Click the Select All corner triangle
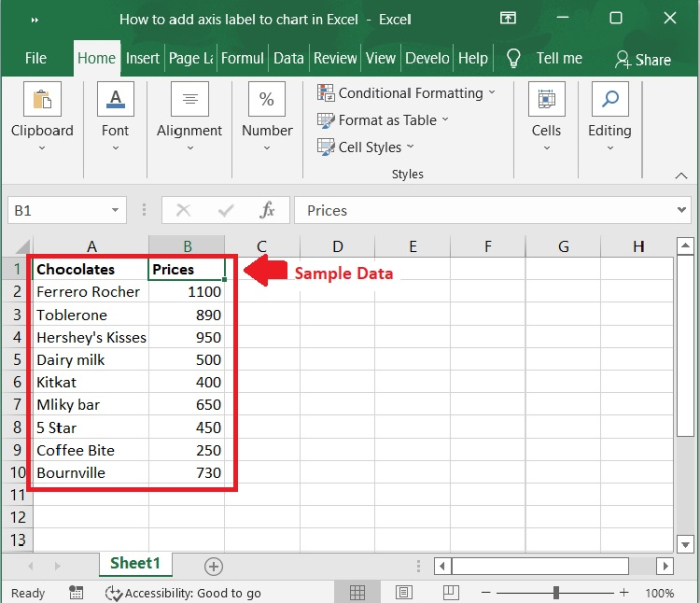Screen dimensions: 700x603 click(21, 247)
